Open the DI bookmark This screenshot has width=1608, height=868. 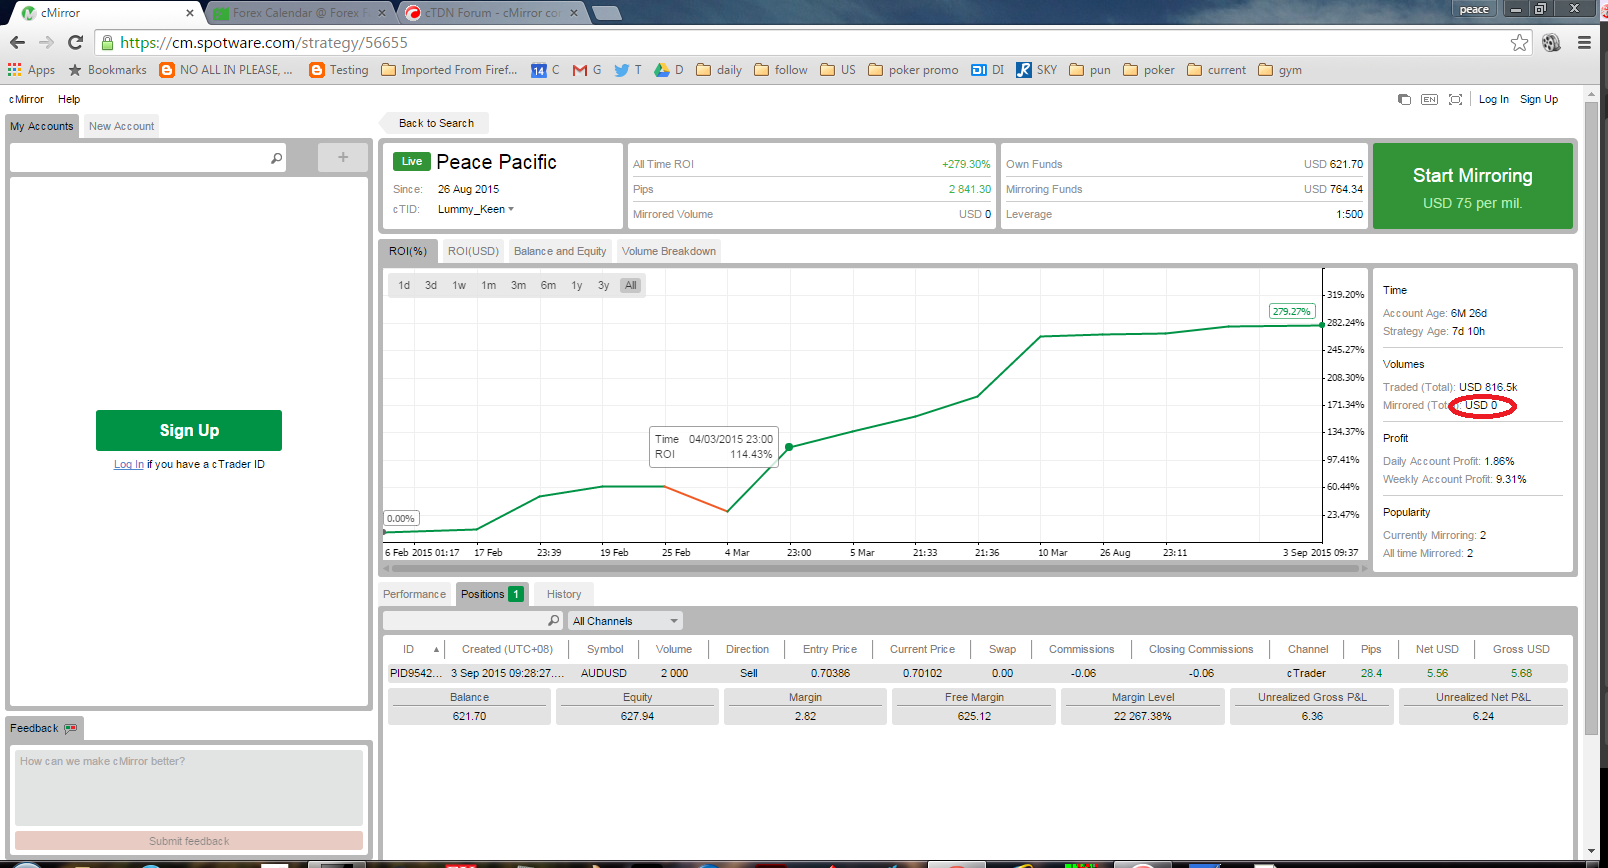tap(988, 70)
